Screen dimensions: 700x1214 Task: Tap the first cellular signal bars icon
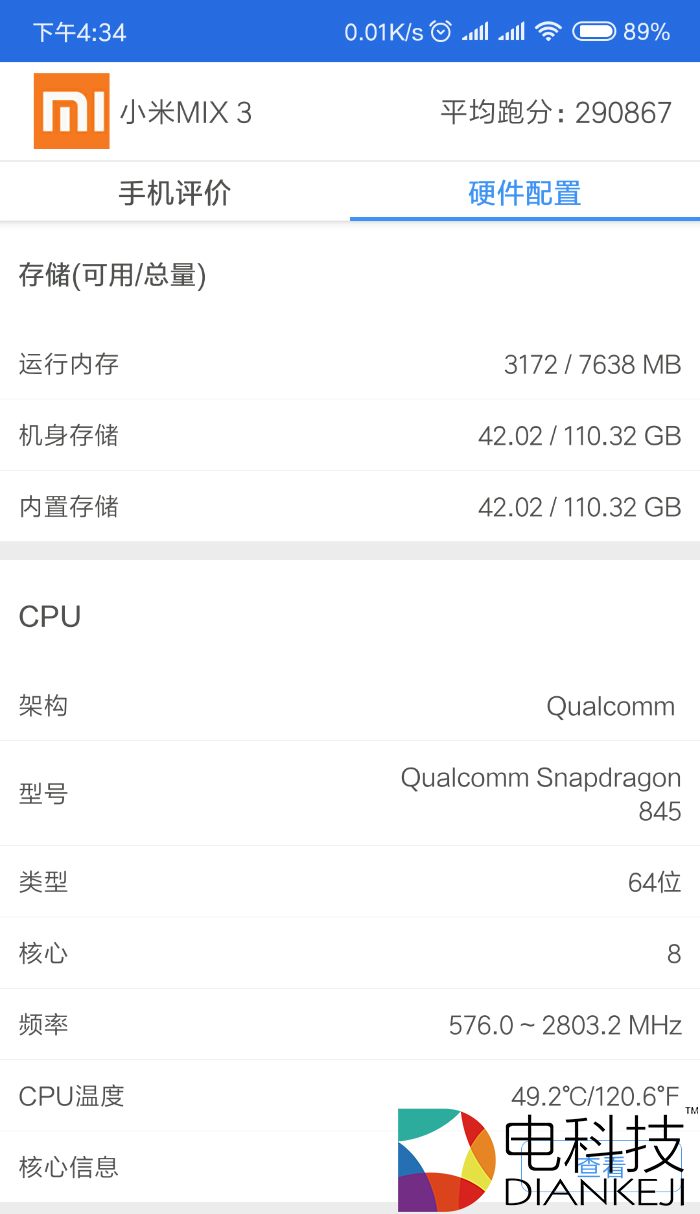tap(475, 32)
